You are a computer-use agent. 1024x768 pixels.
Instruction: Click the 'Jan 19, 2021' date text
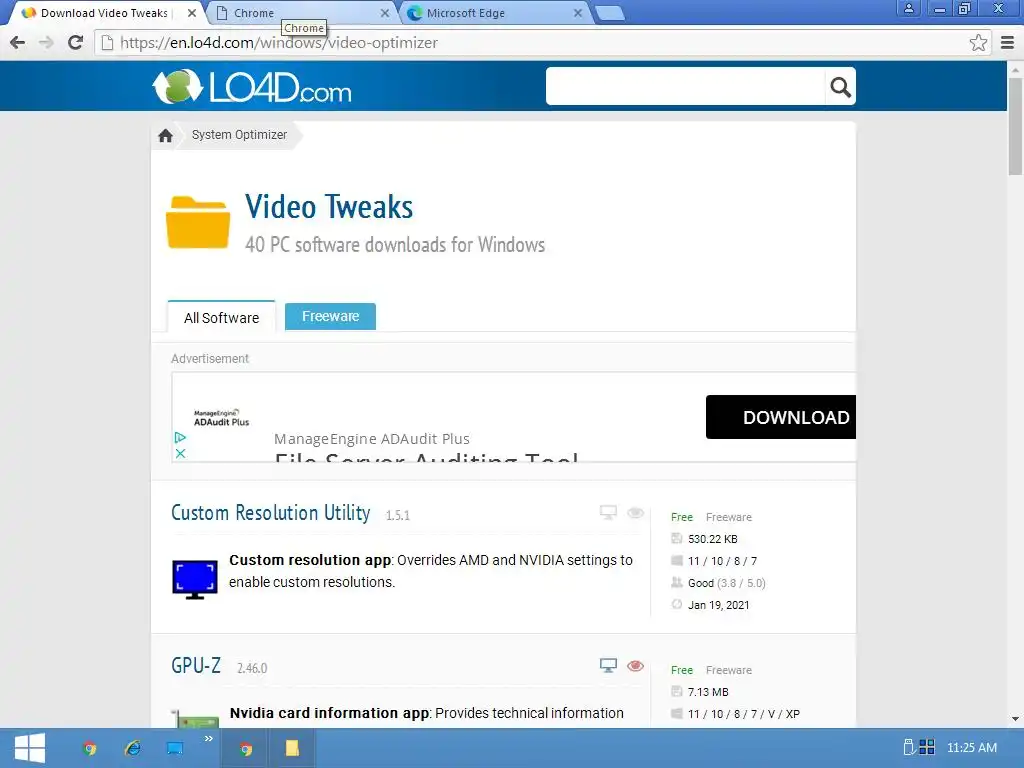(x=718, y=605)
